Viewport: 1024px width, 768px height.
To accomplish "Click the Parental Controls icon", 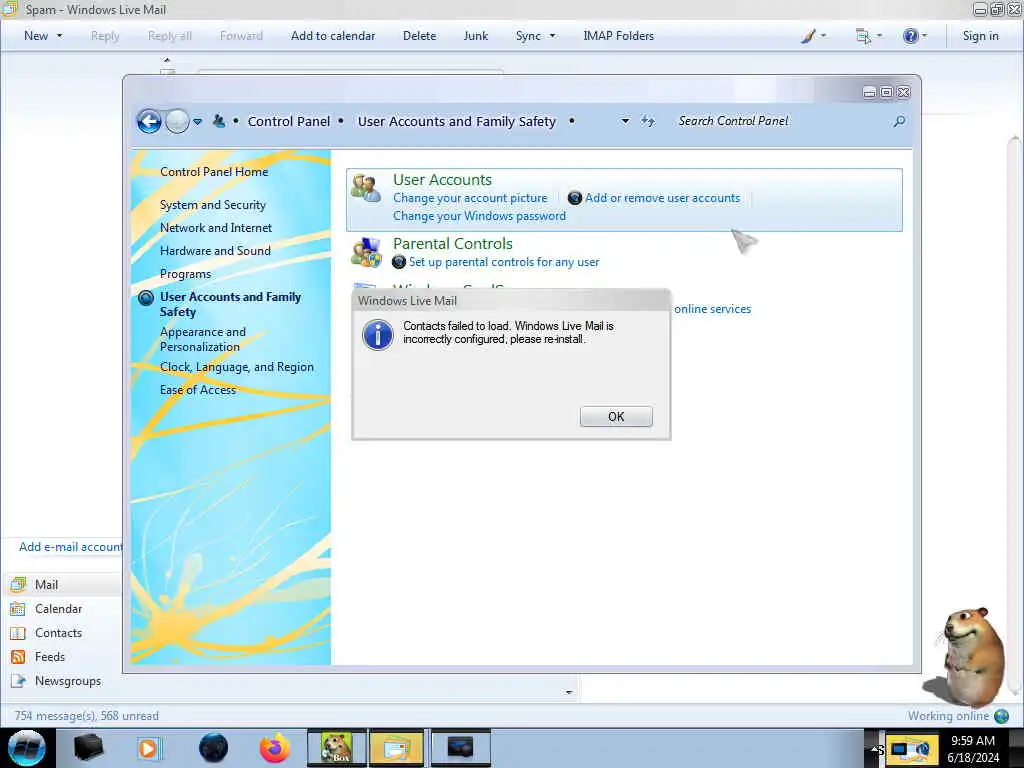I will tap(366, 253).
